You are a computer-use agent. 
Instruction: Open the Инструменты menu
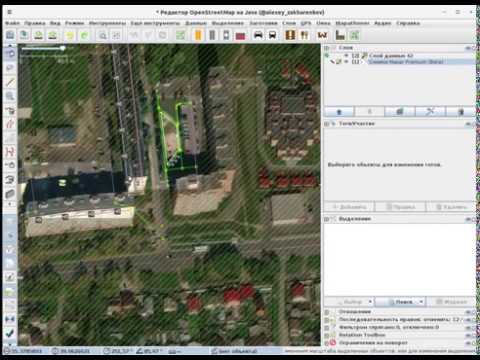coord(107,23)
